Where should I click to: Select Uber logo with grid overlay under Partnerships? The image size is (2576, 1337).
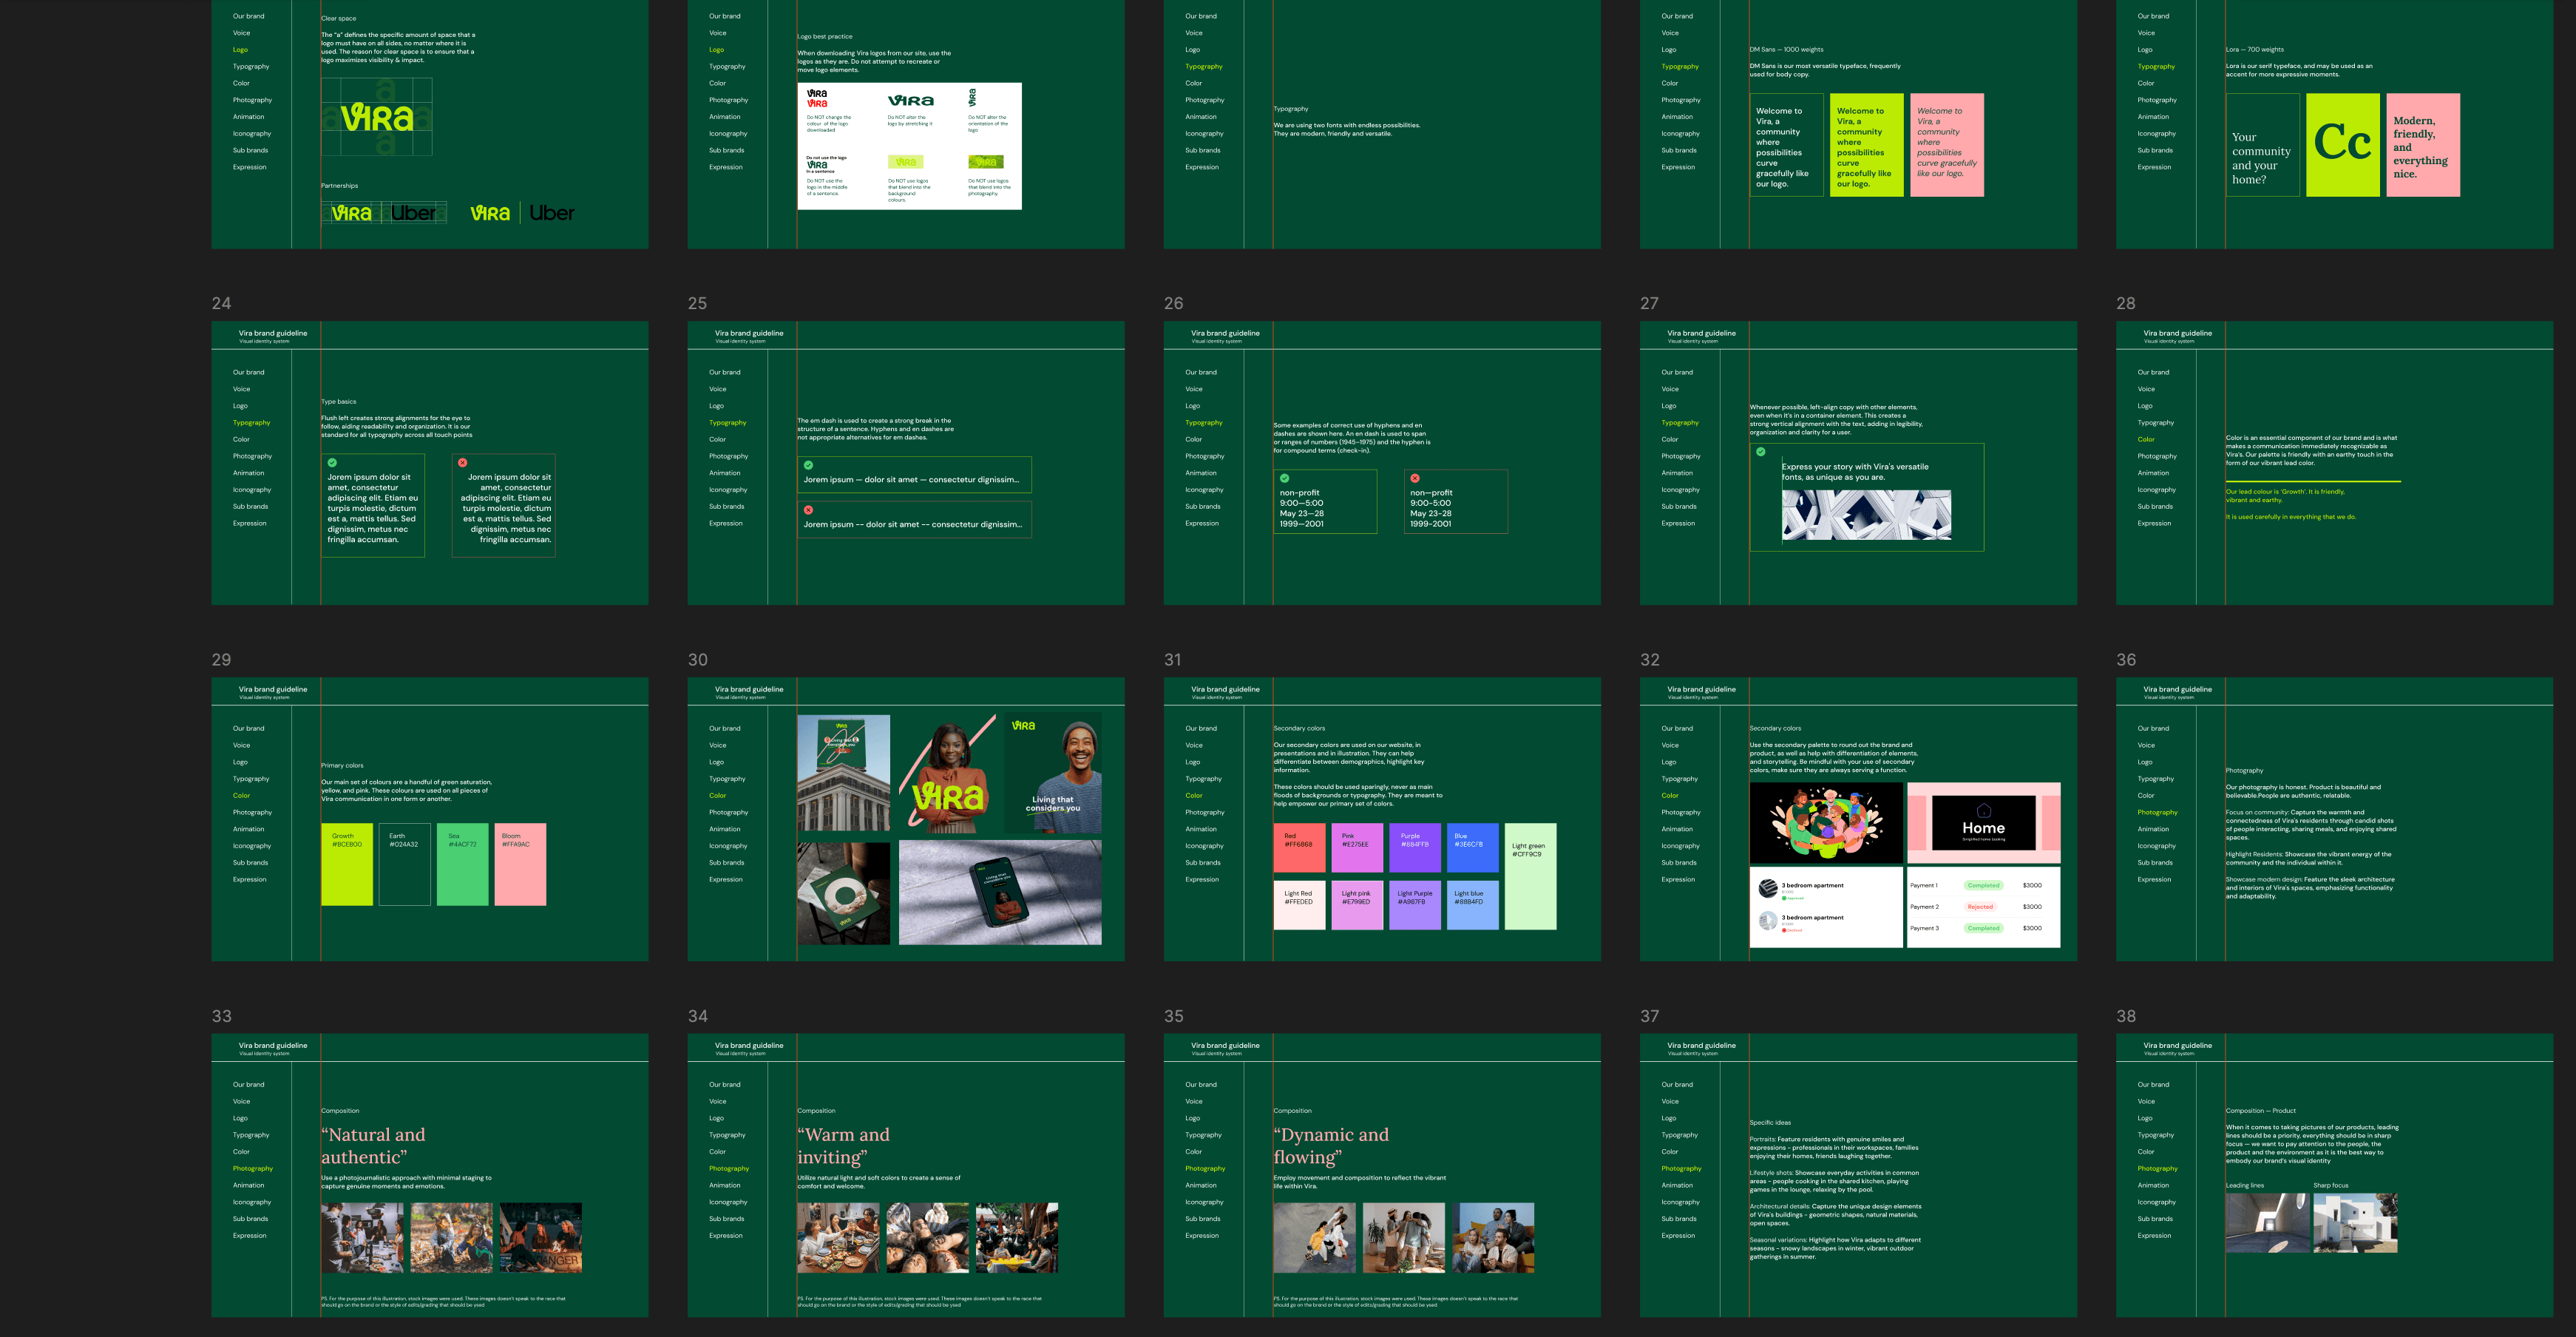[413, 213]
